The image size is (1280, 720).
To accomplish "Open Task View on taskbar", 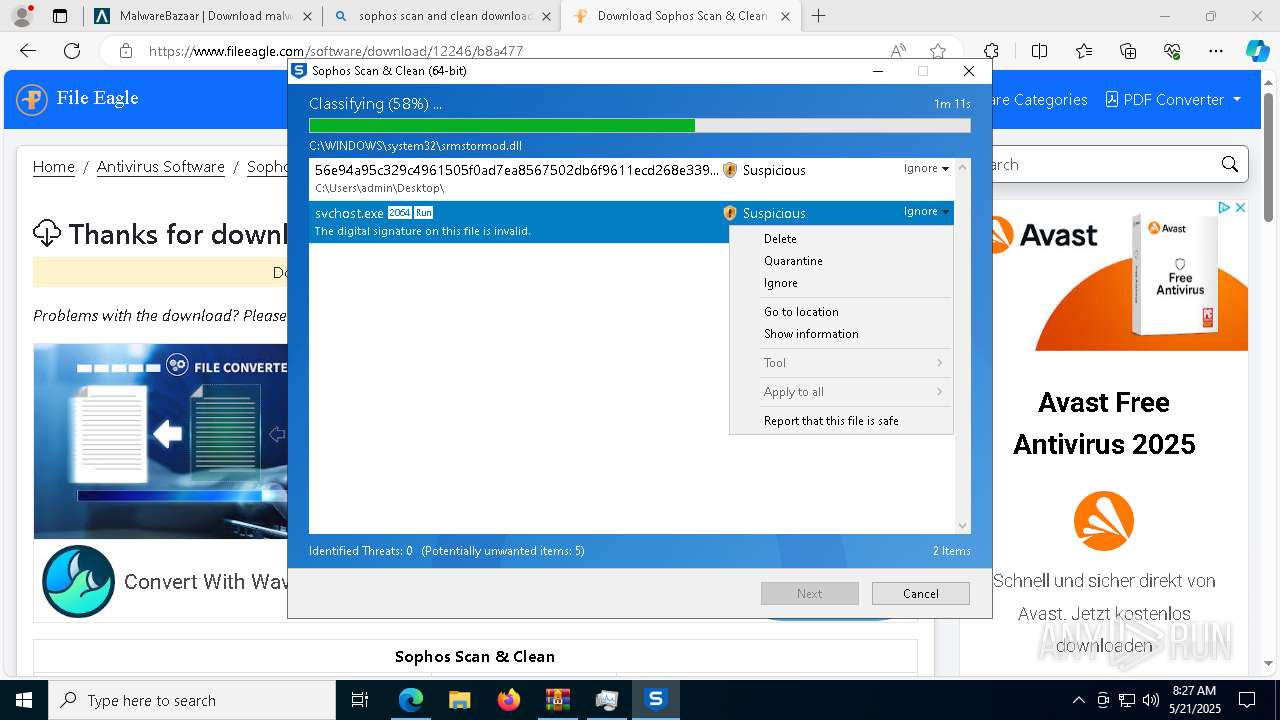I will pos(360,700).
